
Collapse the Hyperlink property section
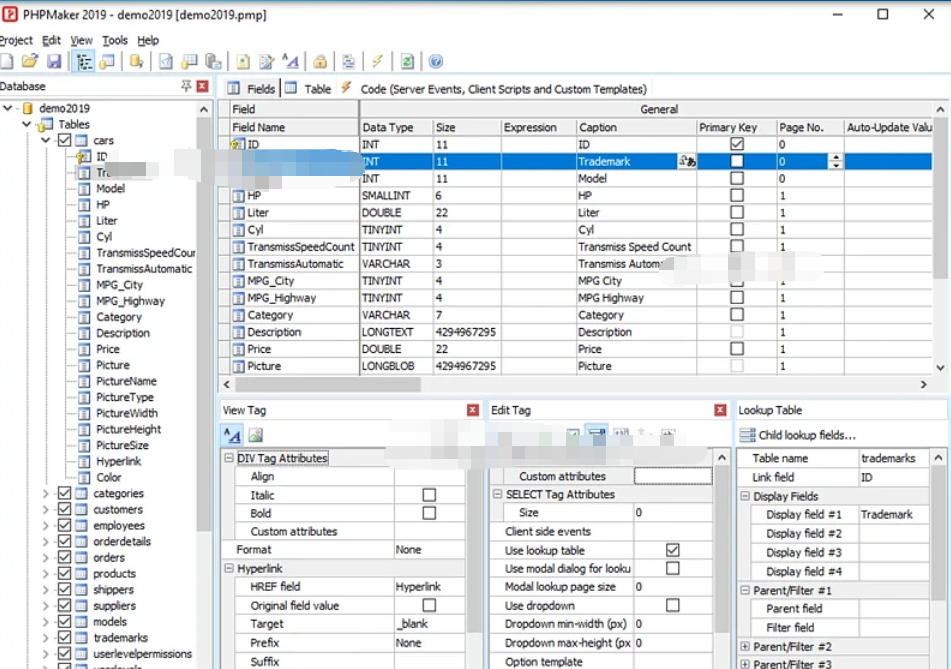[x=229, y=568]
